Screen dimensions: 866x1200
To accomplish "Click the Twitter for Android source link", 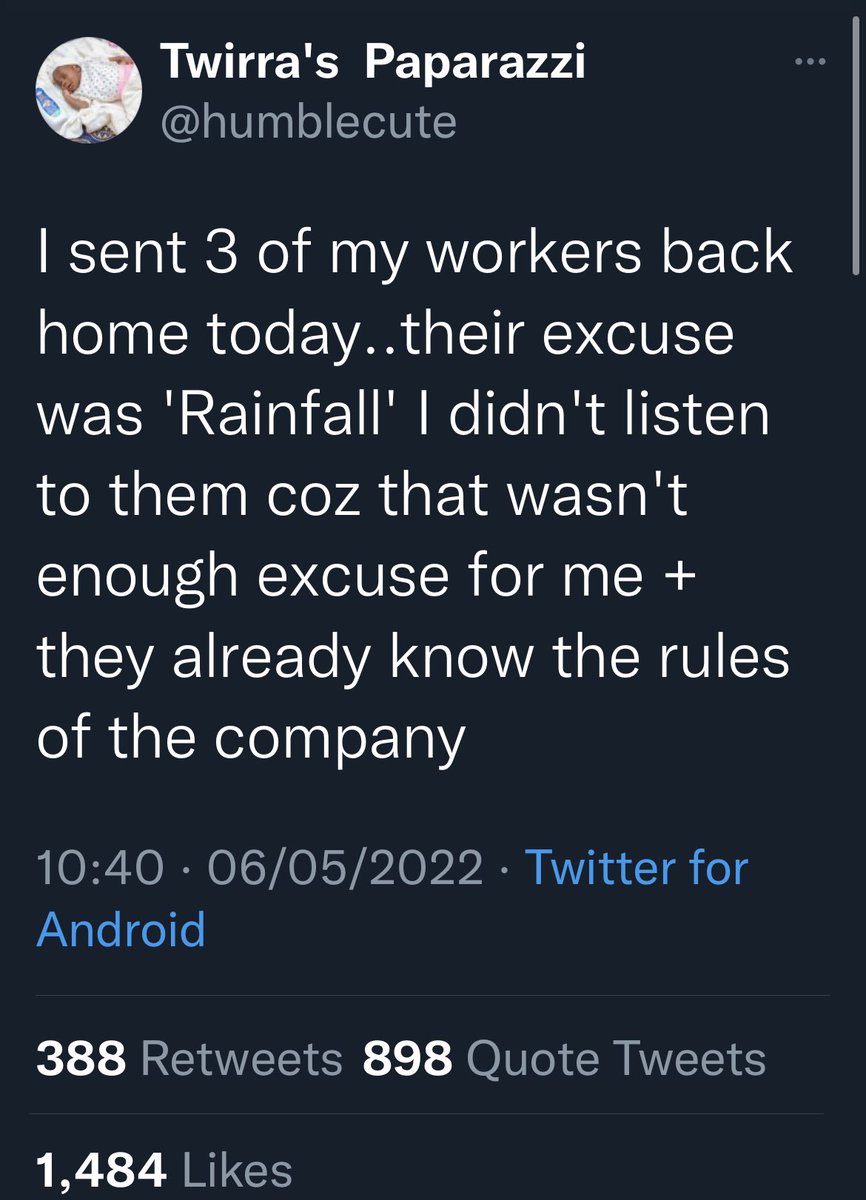I will (x=392, y=897).
